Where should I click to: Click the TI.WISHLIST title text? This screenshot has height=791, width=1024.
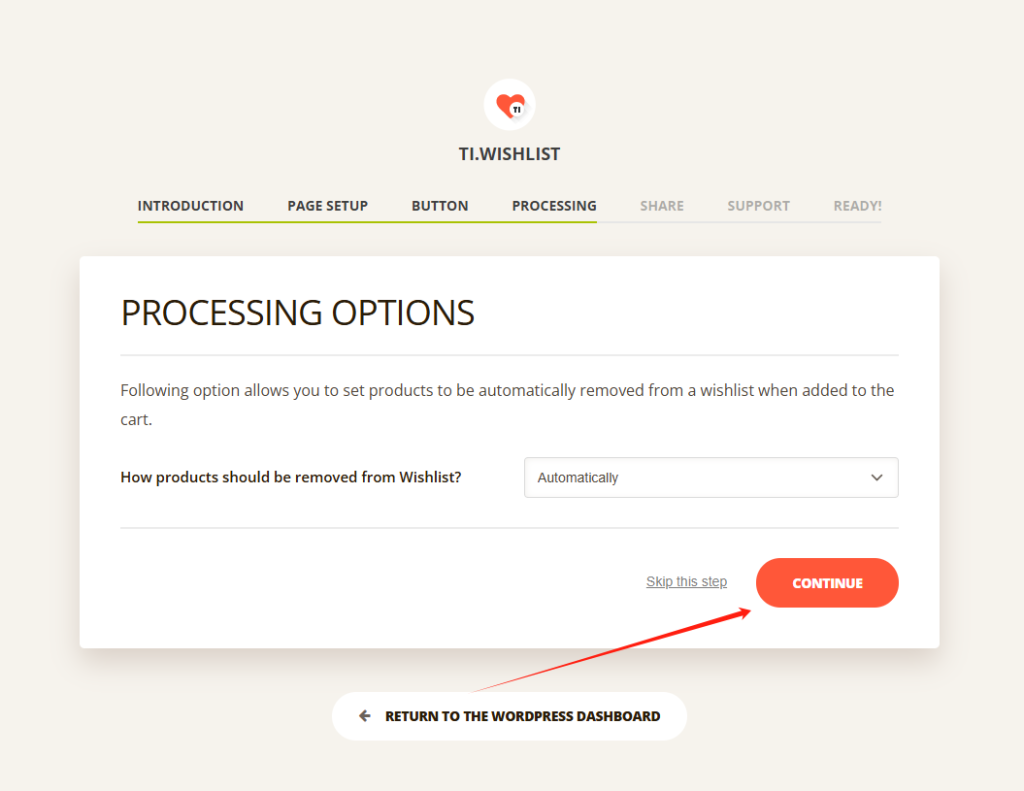click(x=509, y=154)
